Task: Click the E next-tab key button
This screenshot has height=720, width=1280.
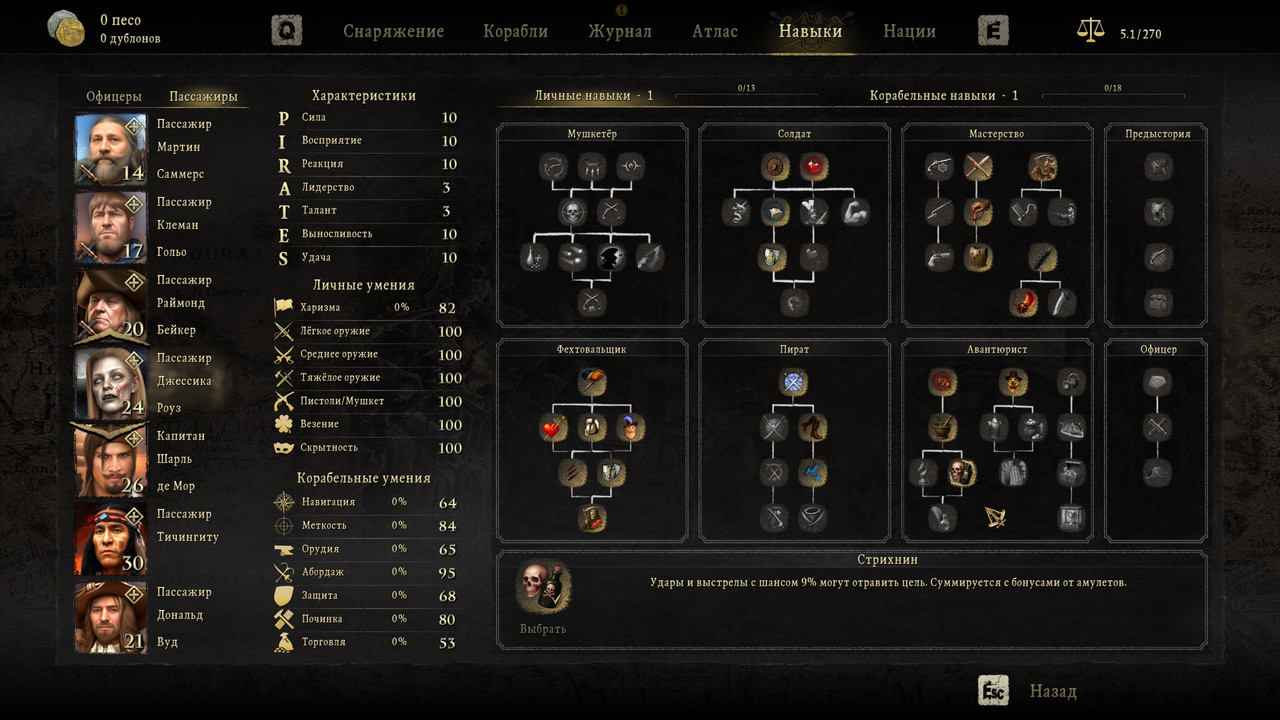Action: point(993,30)
